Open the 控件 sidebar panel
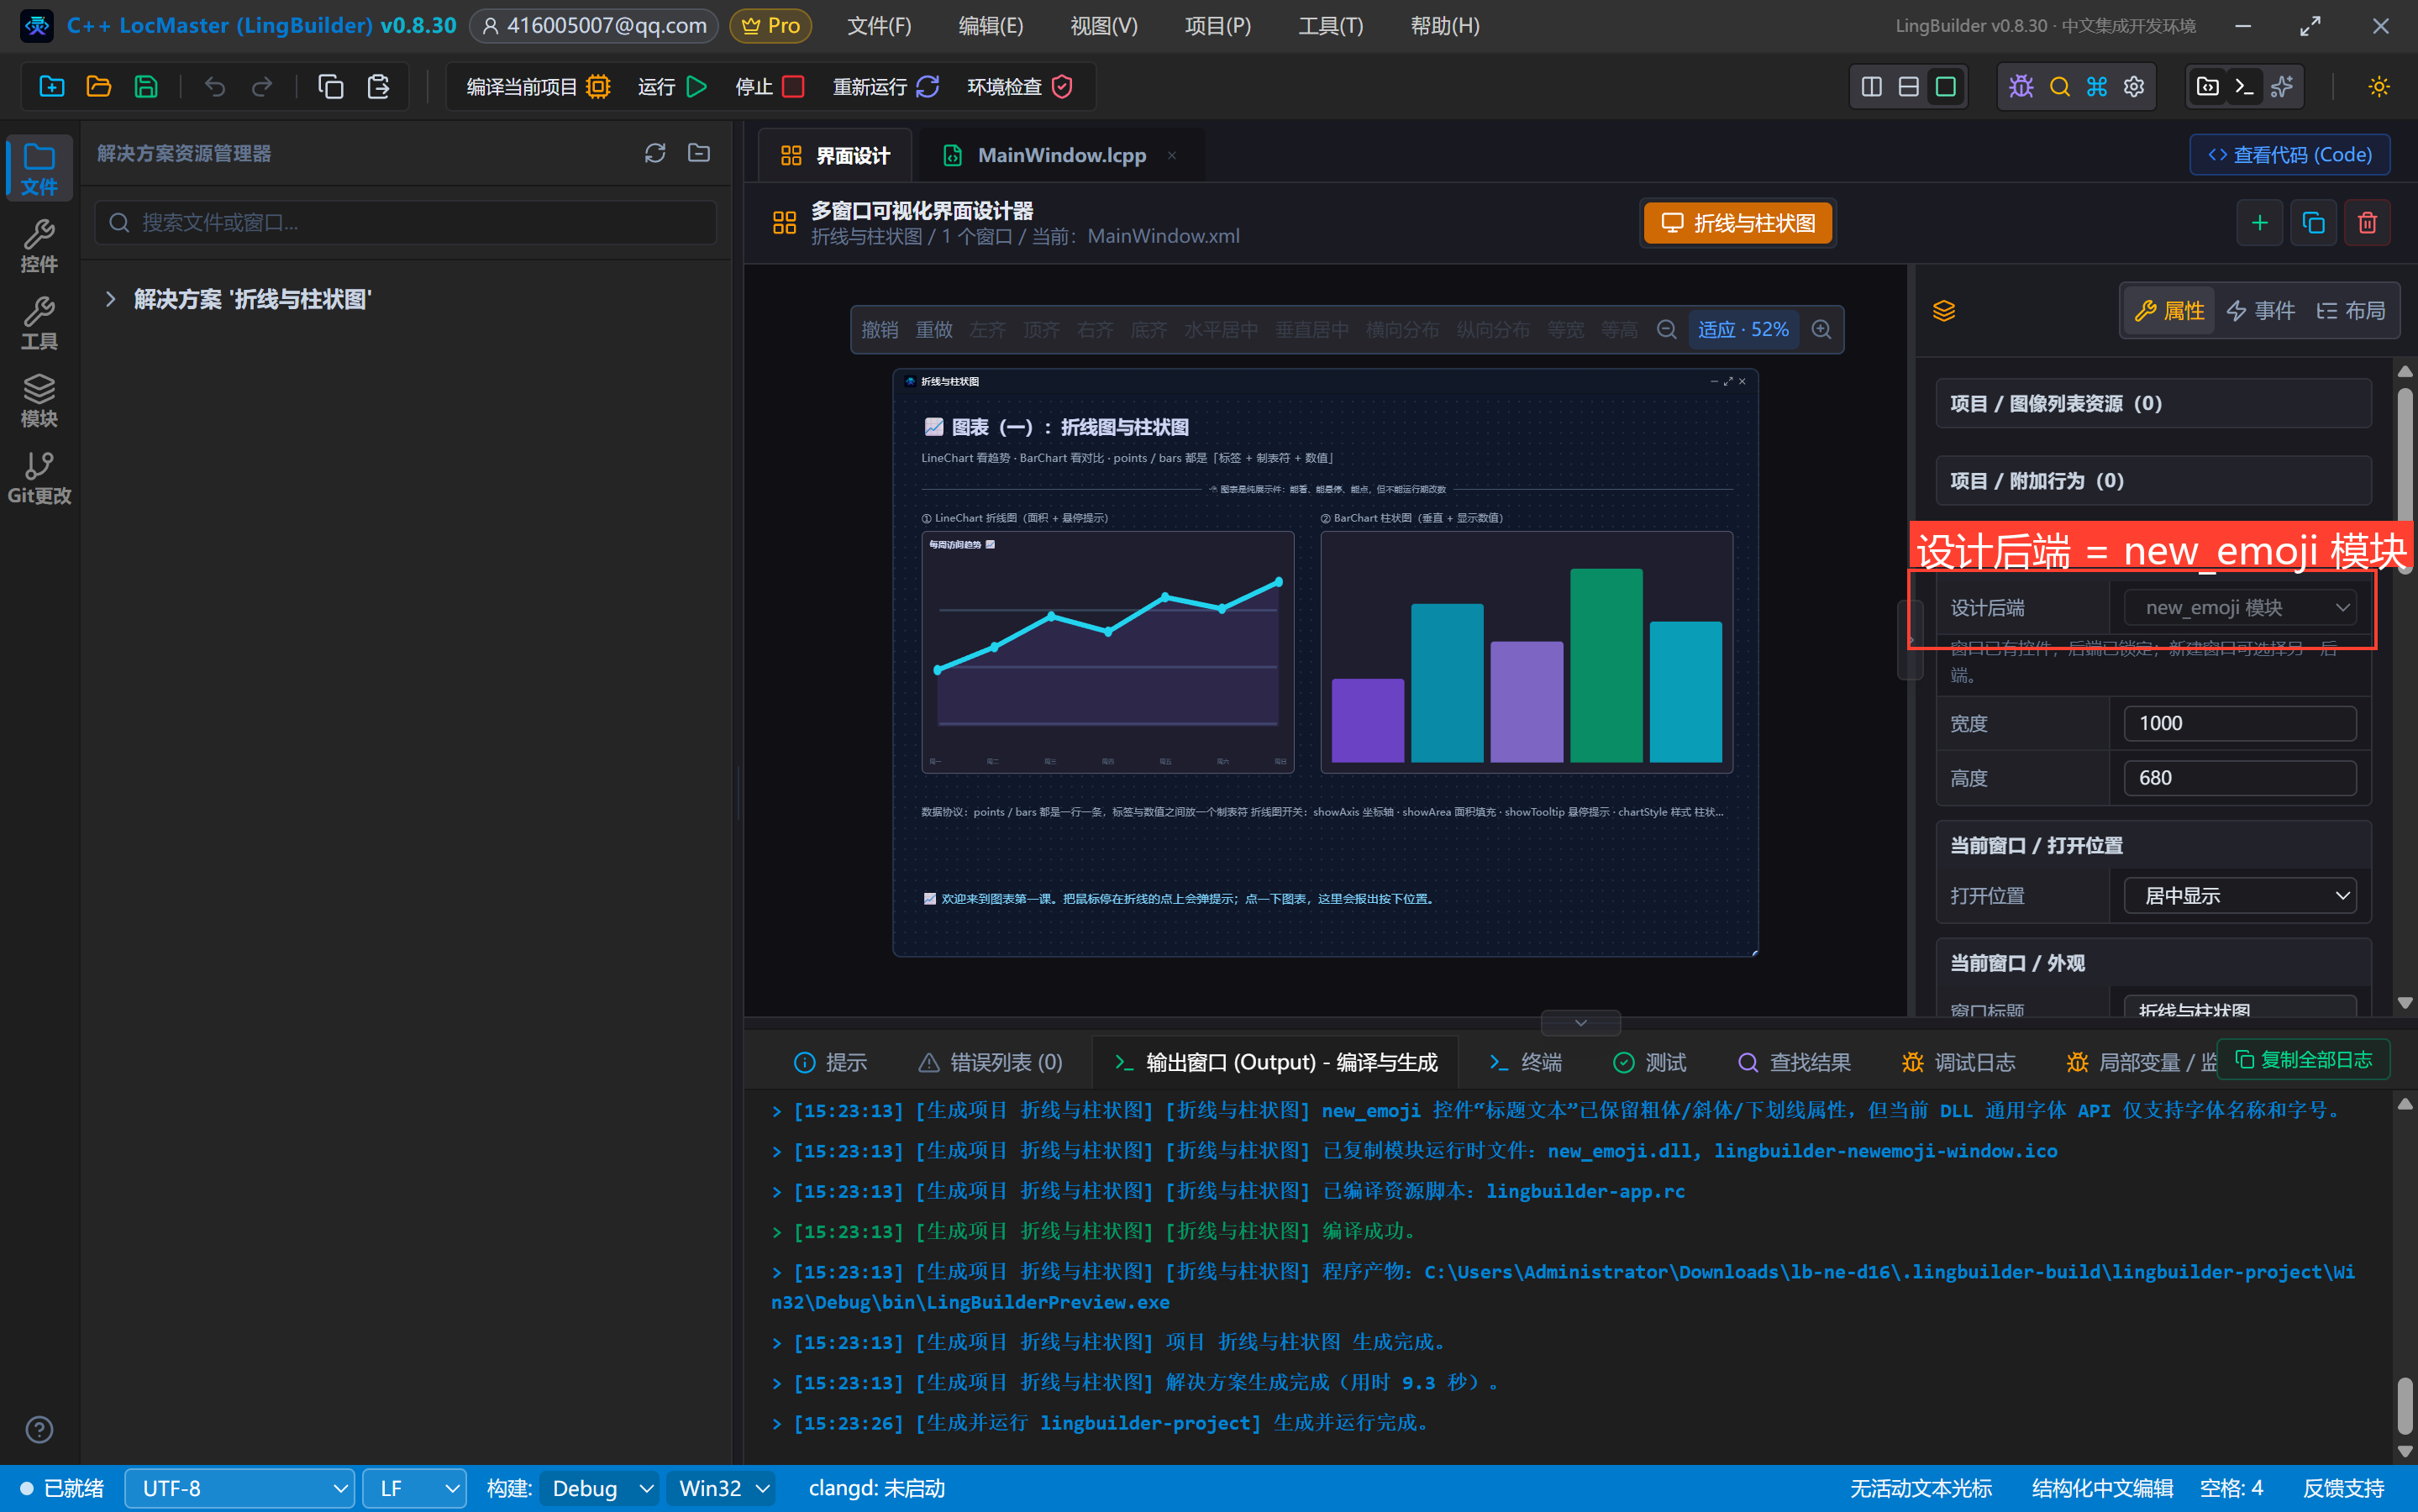Image resolution: width=2418 pixels, height=1512 pixels. pos(39,246)
